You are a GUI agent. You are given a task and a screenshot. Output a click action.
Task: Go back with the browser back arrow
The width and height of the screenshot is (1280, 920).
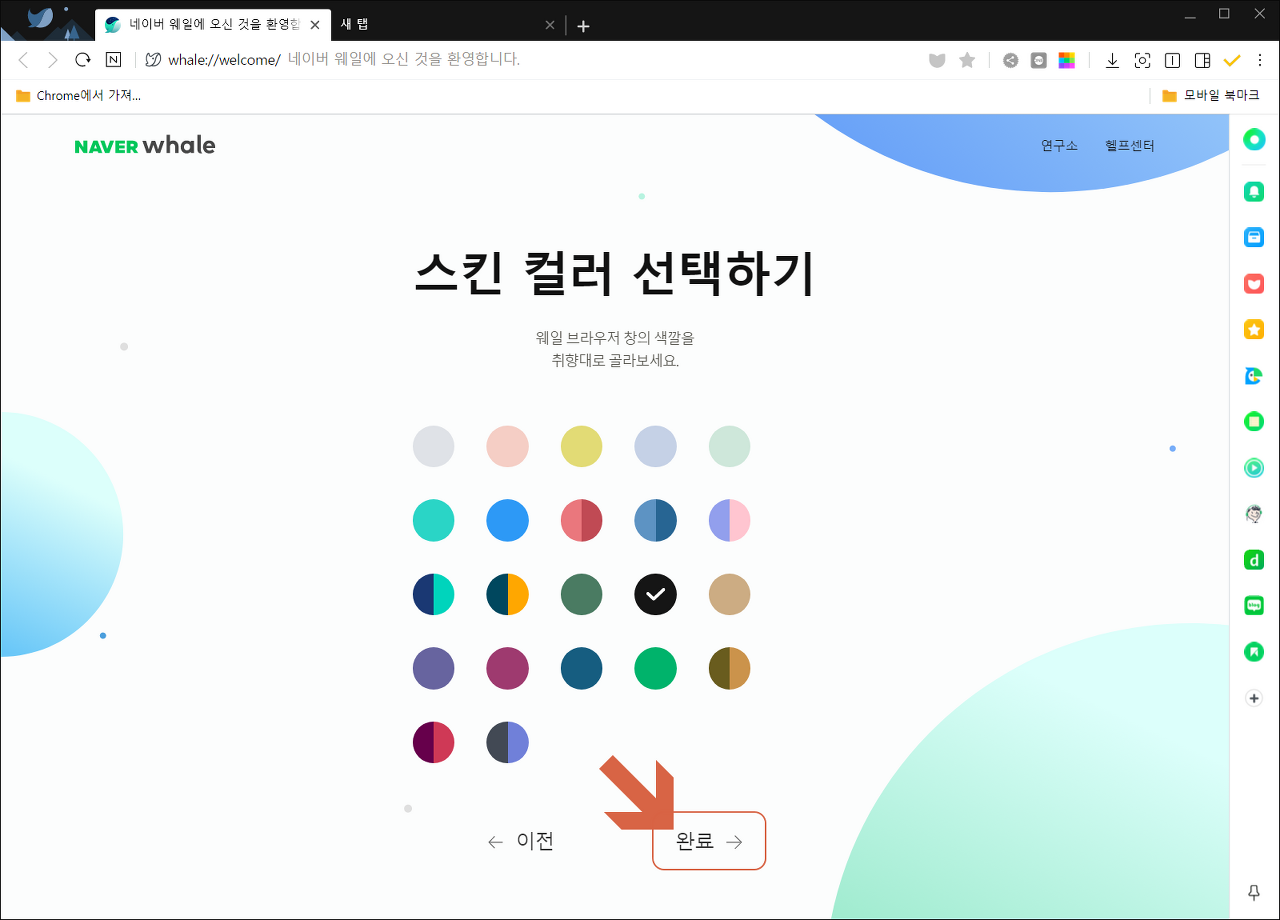click(x=24, y=60)
